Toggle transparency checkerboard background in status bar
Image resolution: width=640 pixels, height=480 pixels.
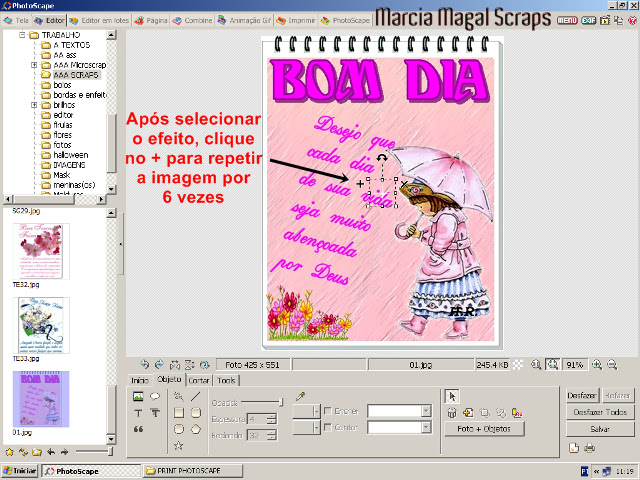tap(518, 364)
